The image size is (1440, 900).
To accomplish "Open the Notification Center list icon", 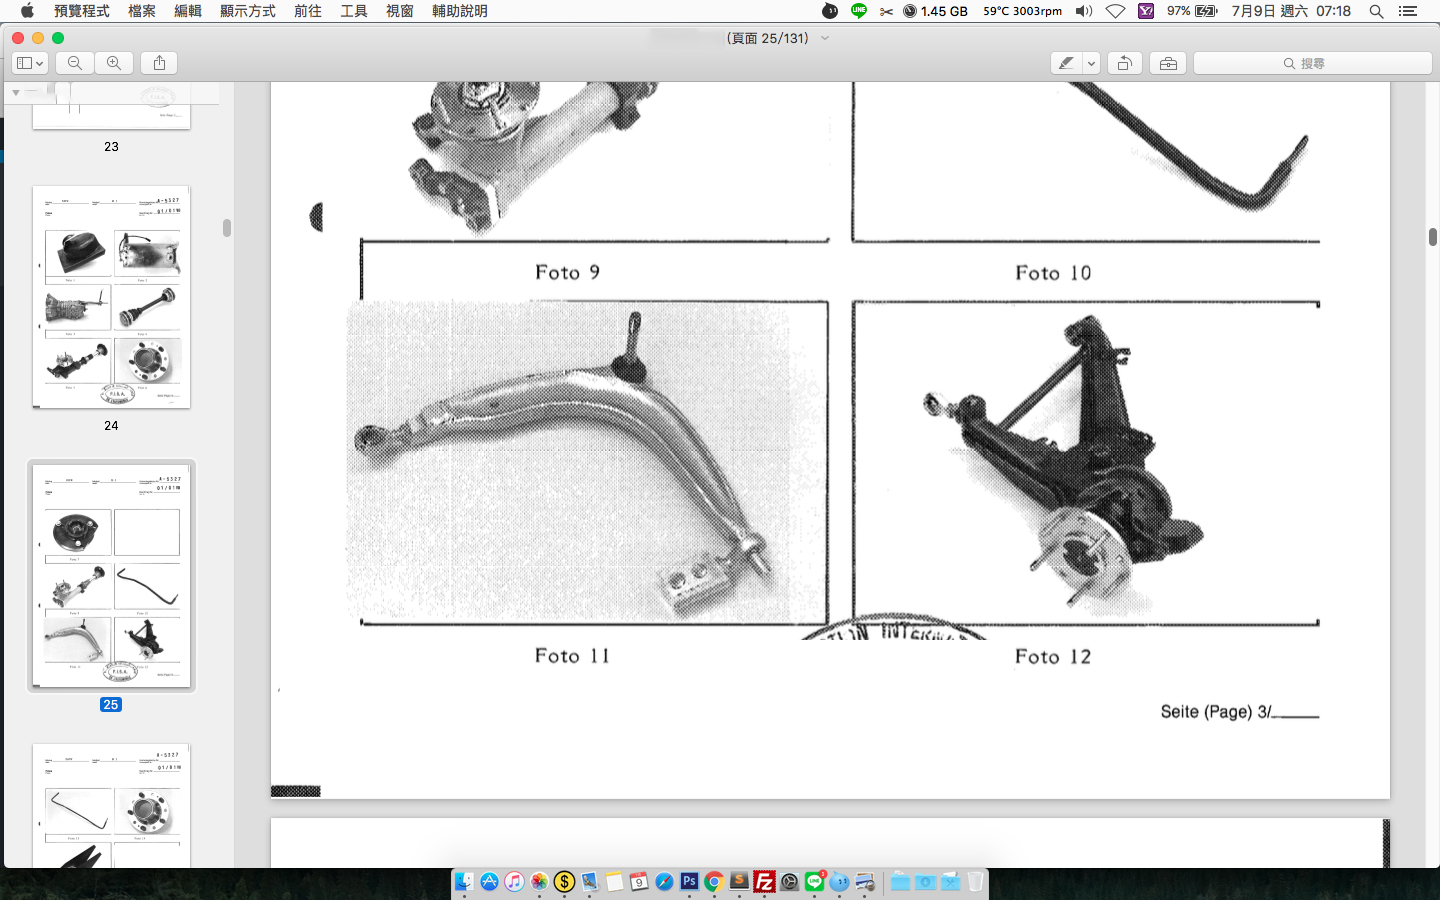I will pyautogui.click(x=1408, y=11).
